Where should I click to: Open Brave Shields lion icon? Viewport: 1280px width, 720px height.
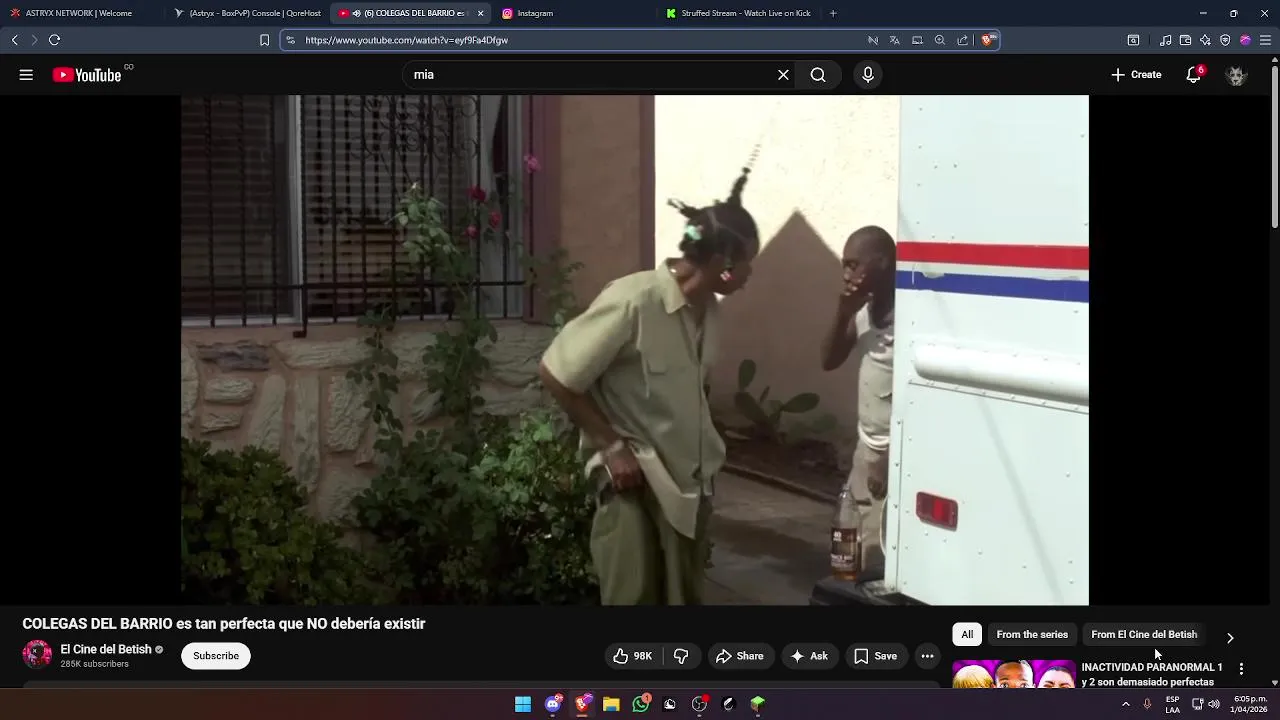click(x=987, y=40)
